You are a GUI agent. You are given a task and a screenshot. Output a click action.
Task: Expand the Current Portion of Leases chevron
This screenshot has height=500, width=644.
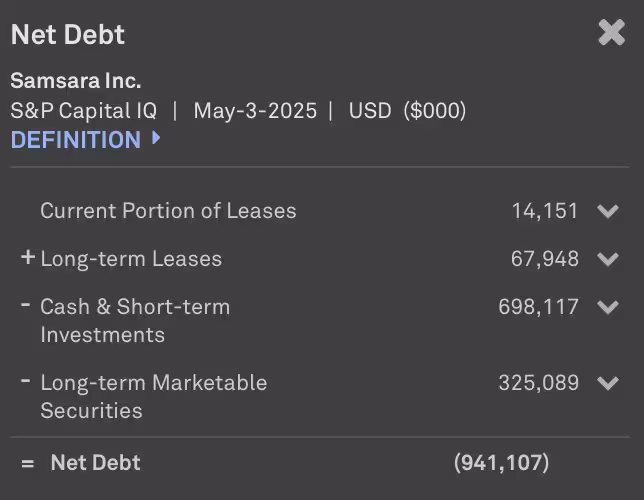[608, 211]
